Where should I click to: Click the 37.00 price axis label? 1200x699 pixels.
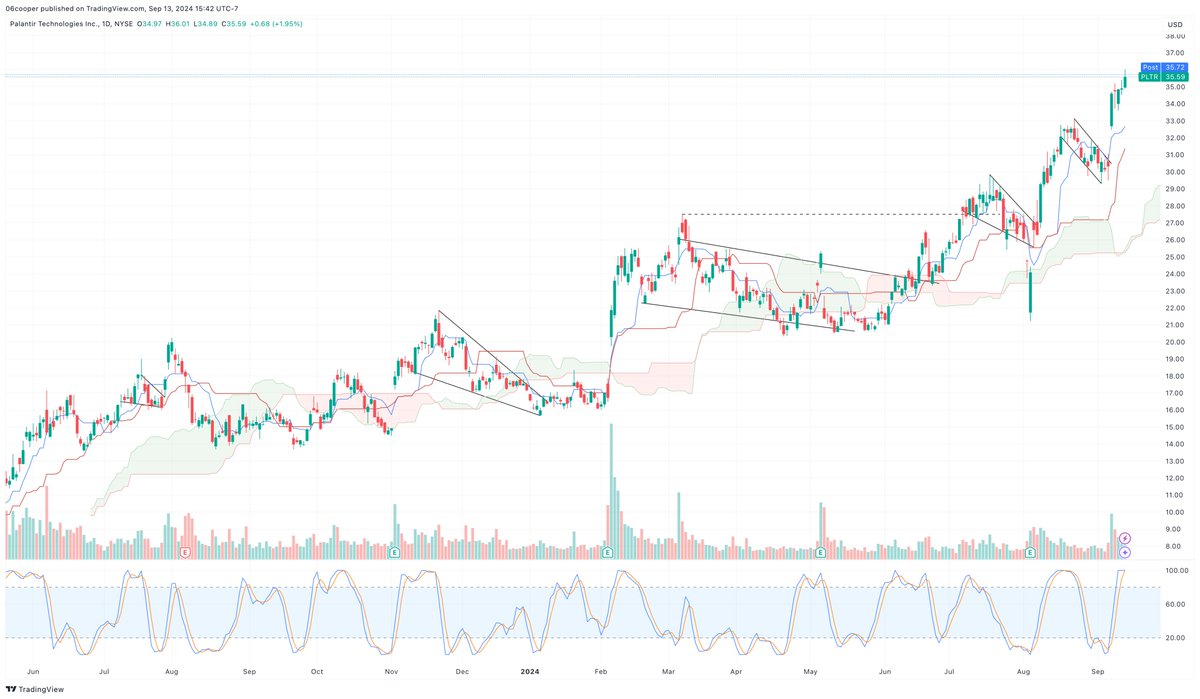1174,52
